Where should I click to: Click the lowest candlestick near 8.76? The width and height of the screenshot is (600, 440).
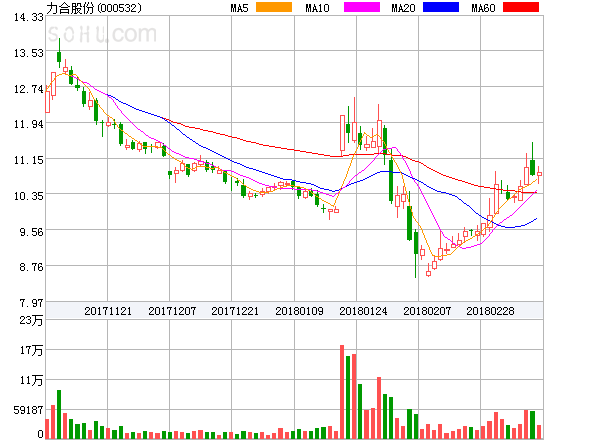click(x=429, y=270)
